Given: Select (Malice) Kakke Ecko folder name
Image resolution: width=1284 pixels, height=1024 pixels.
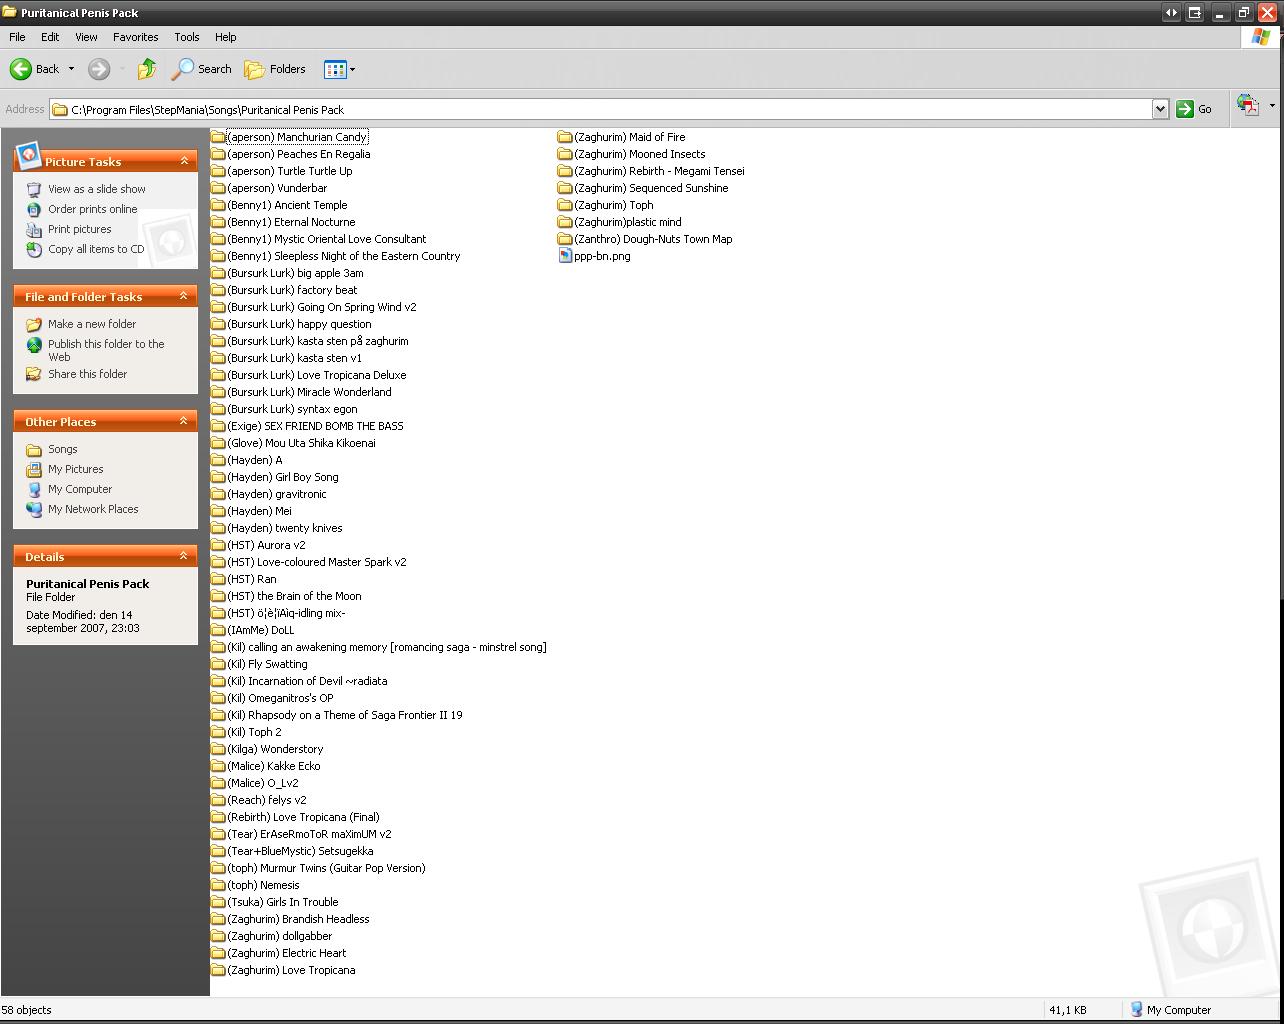Looking at the screenshot, I should pyautogui.click(x=273, y=766).
